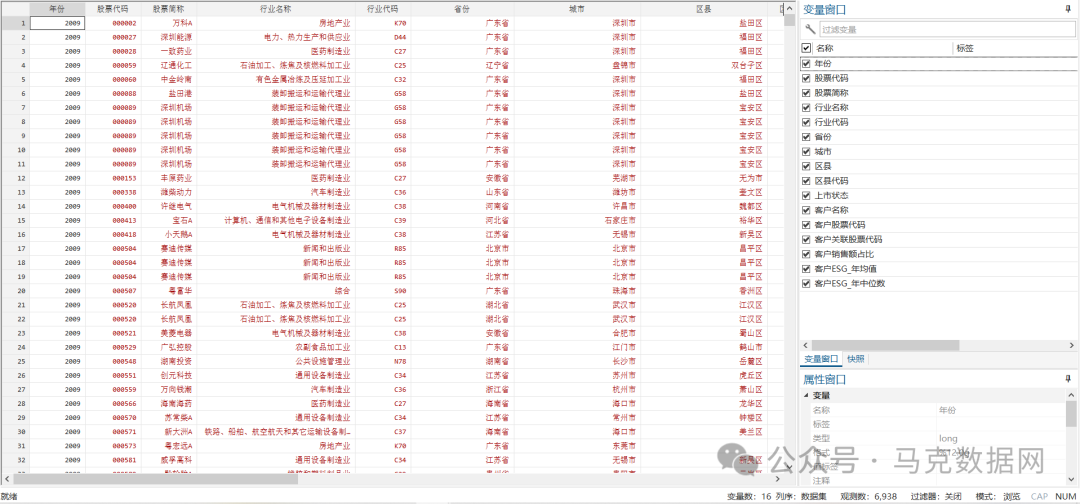The width and height of the screenshot is (1080, 504).
Task: Select the 行业代码 column header in data grid
Action: (x=383, y=10)
